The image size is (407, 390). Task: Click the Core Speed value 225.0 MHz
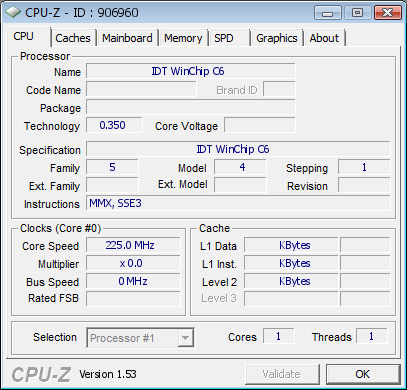[x=133, y=245]
